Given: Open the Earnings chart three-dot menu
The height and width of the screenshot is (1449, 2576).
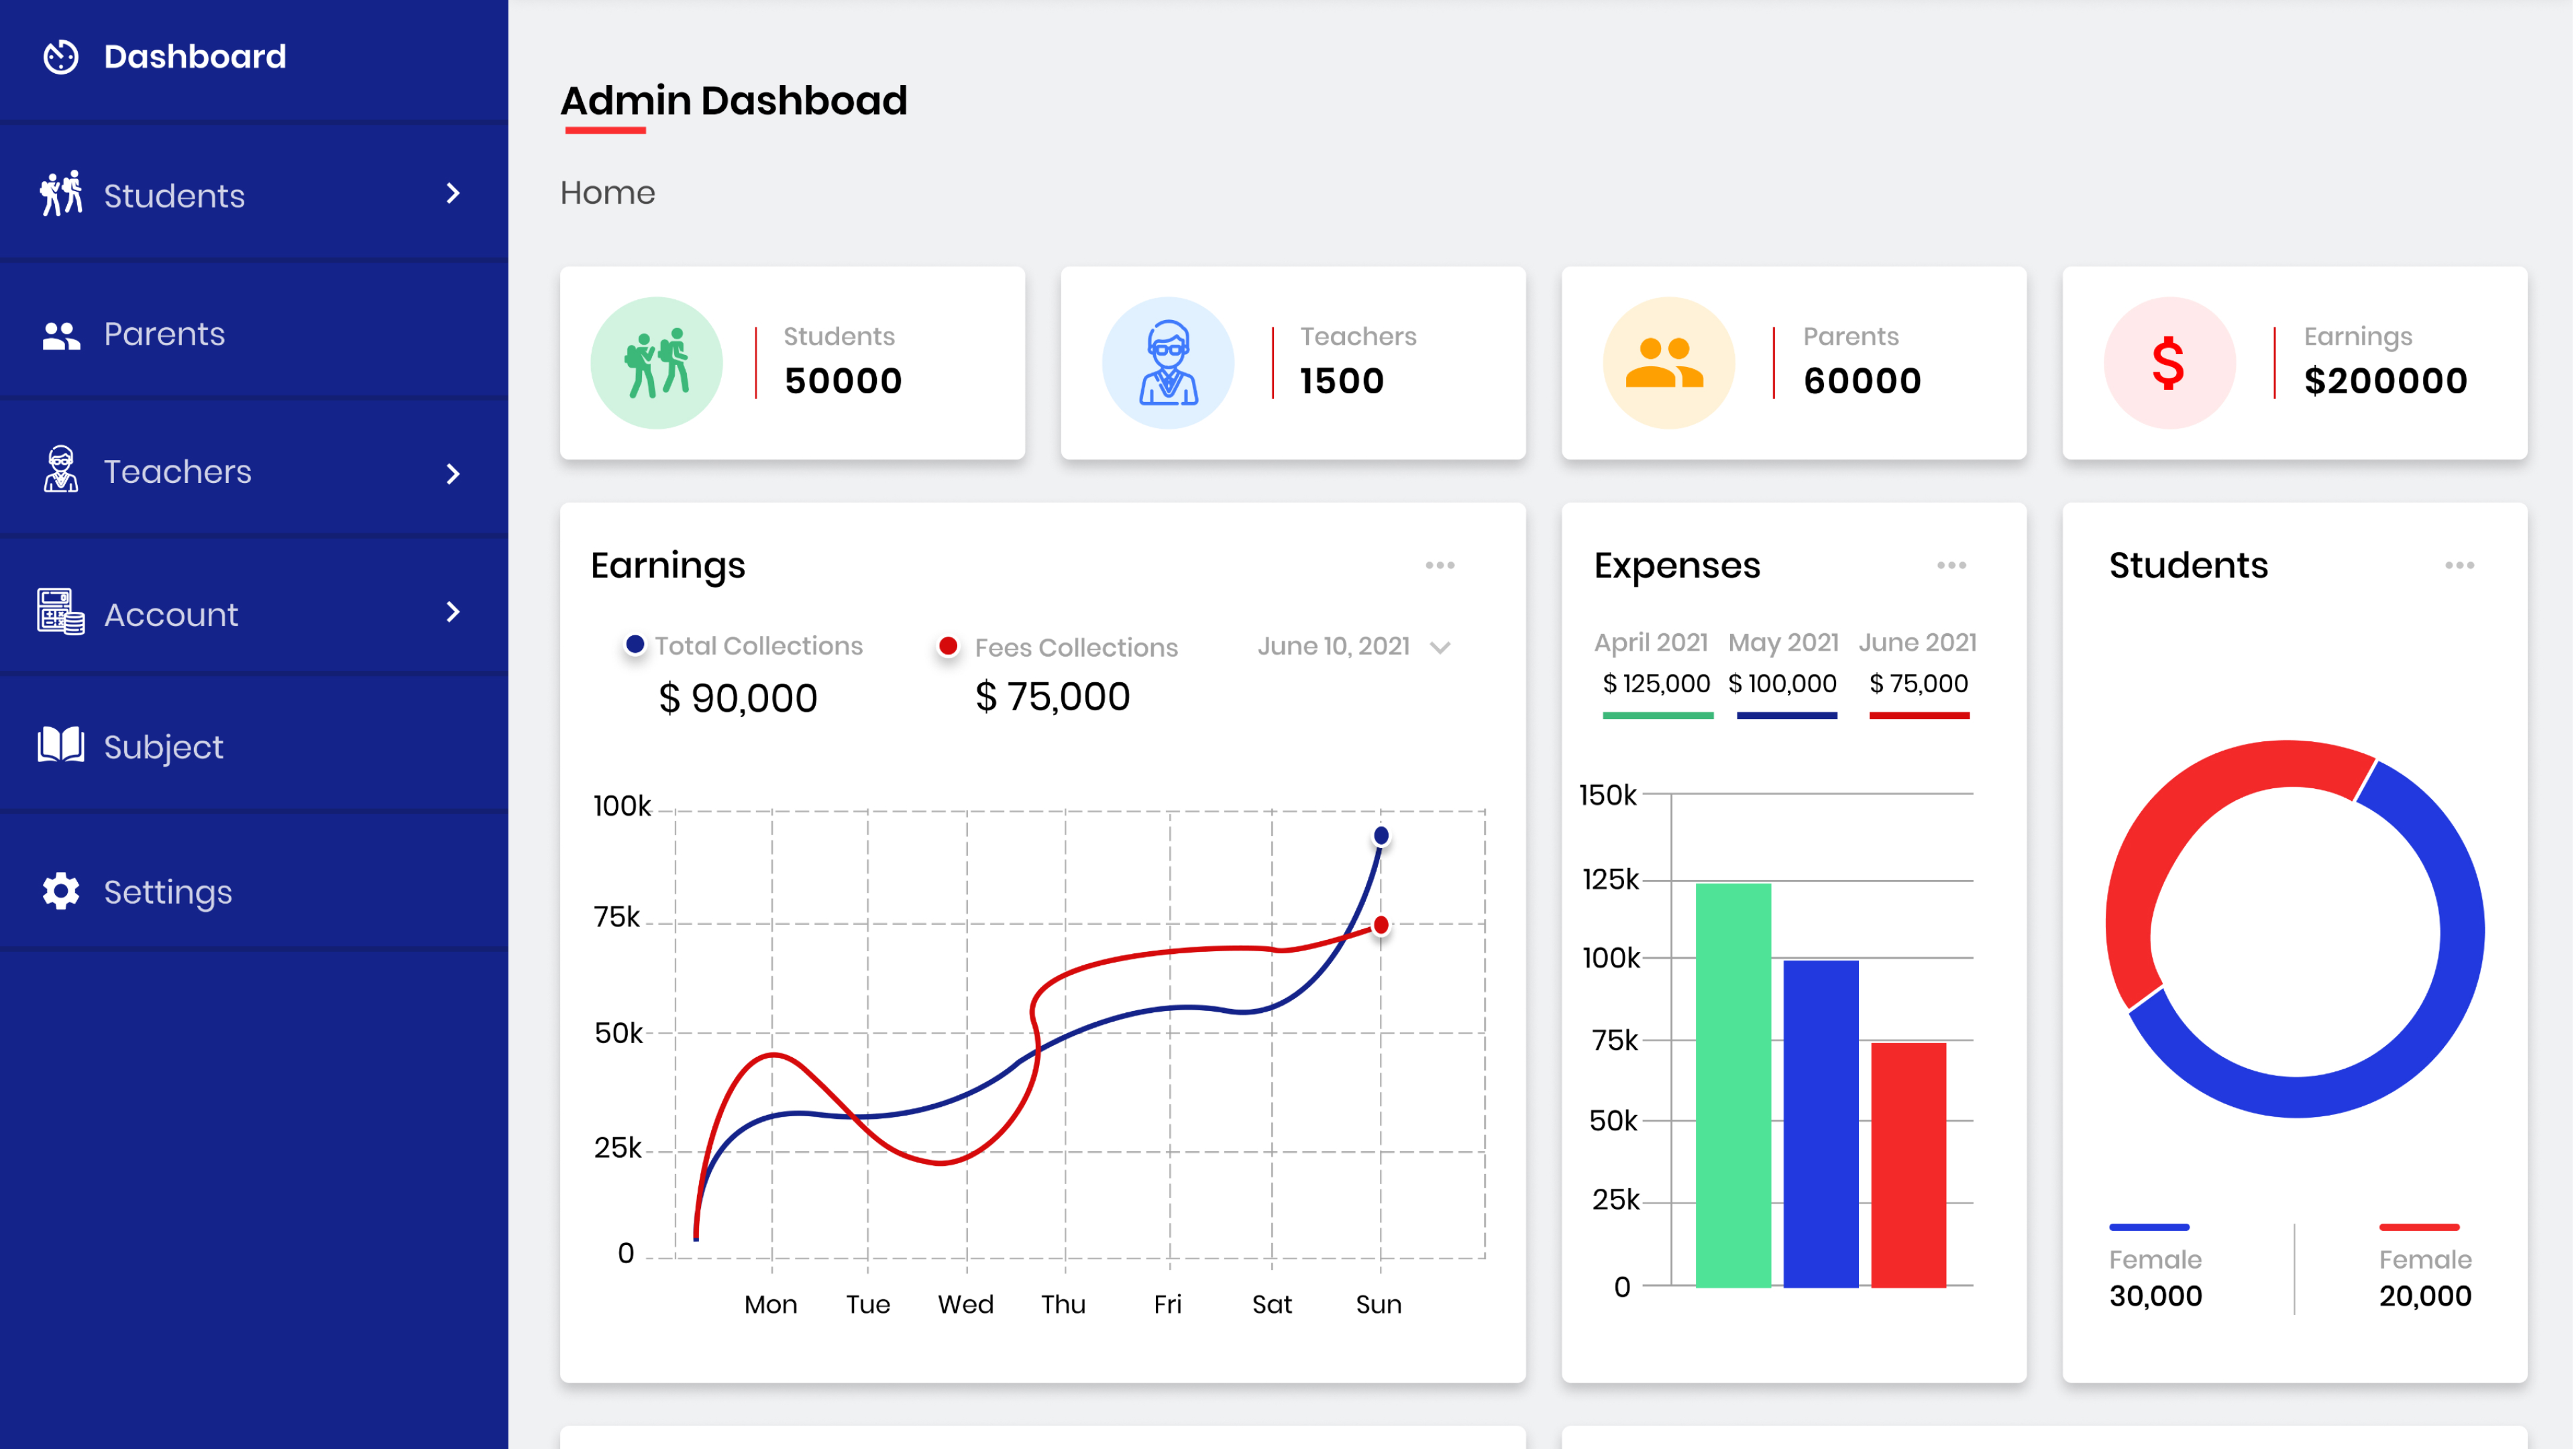Looking at the screenshot, I should tap(1440, 566).
